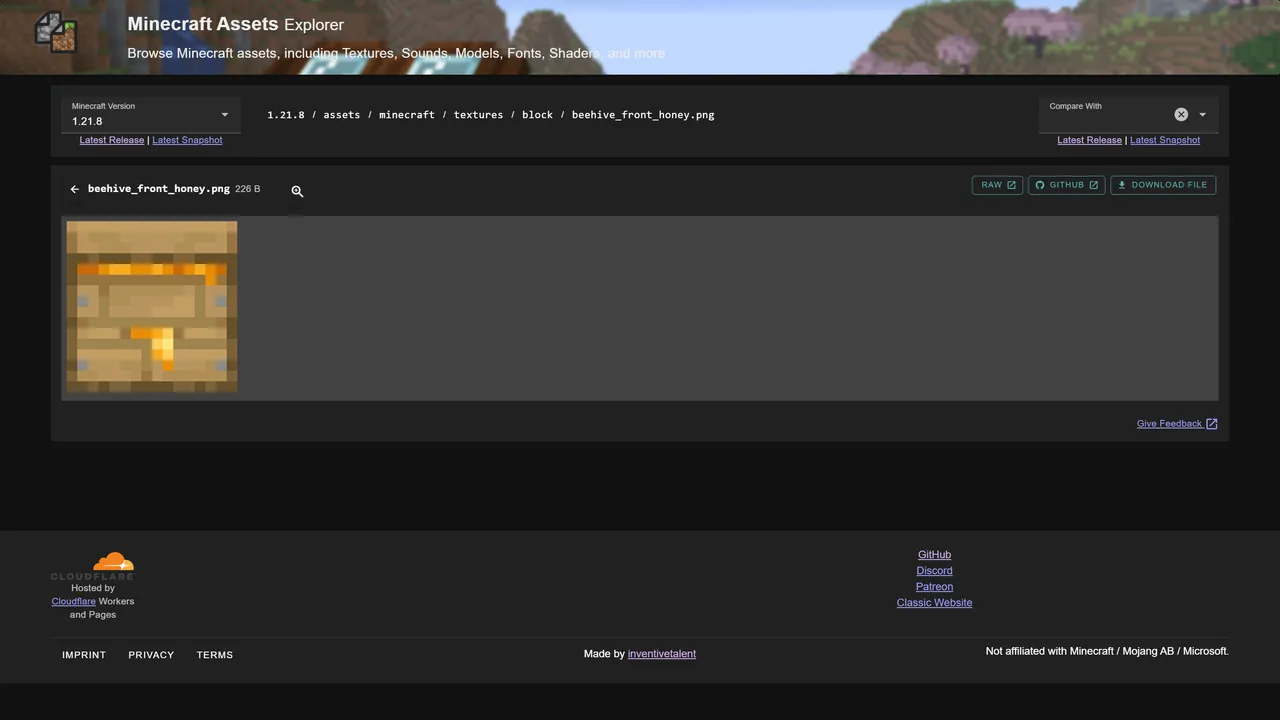
Task: Navigate to textures breadcrumb folder
Action: point(478,115)
